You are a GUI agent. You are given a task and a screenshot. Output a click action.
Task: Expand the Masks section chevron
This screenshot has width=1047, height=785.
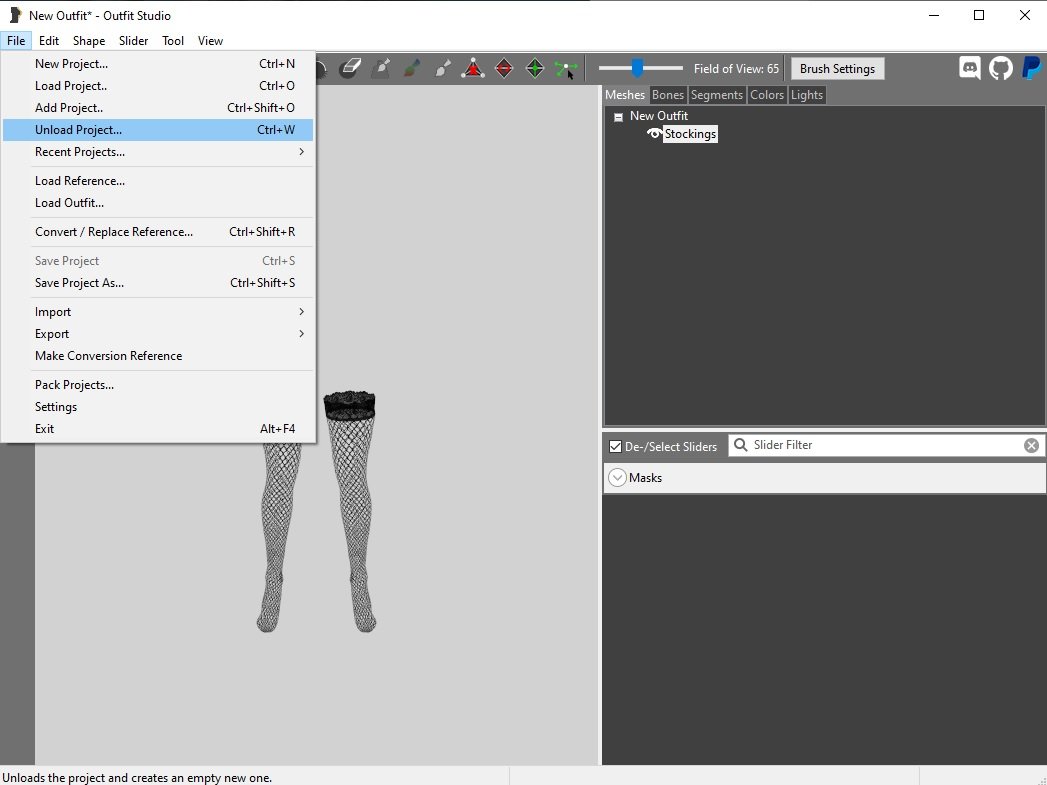click(x=617, y=478)
